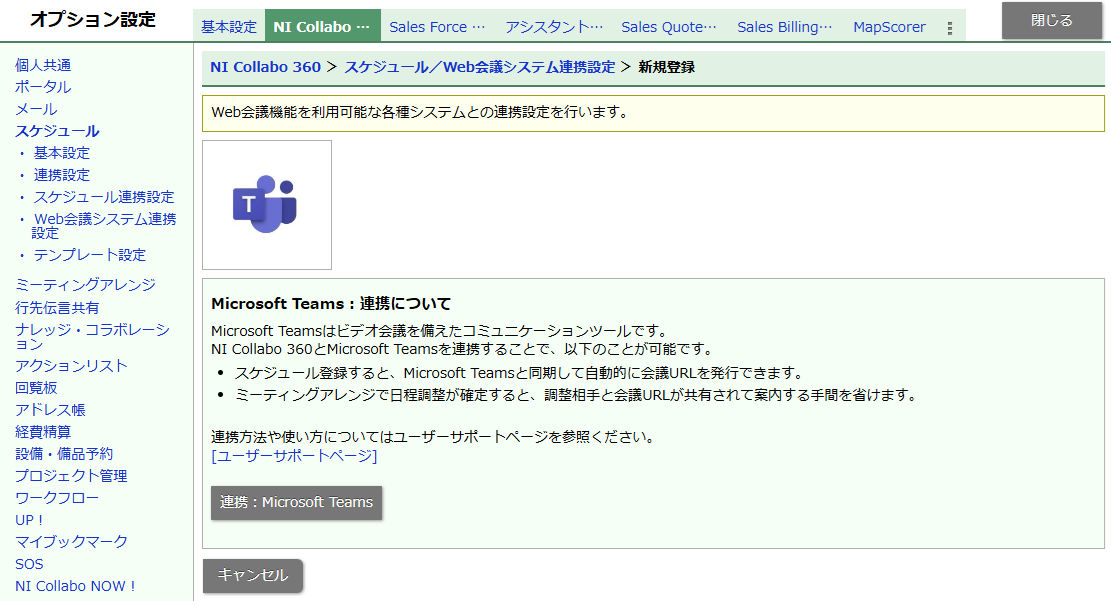Open ポータル settings in the sidebar
Screen dimensions: 1111x601
tap(43, 87)
